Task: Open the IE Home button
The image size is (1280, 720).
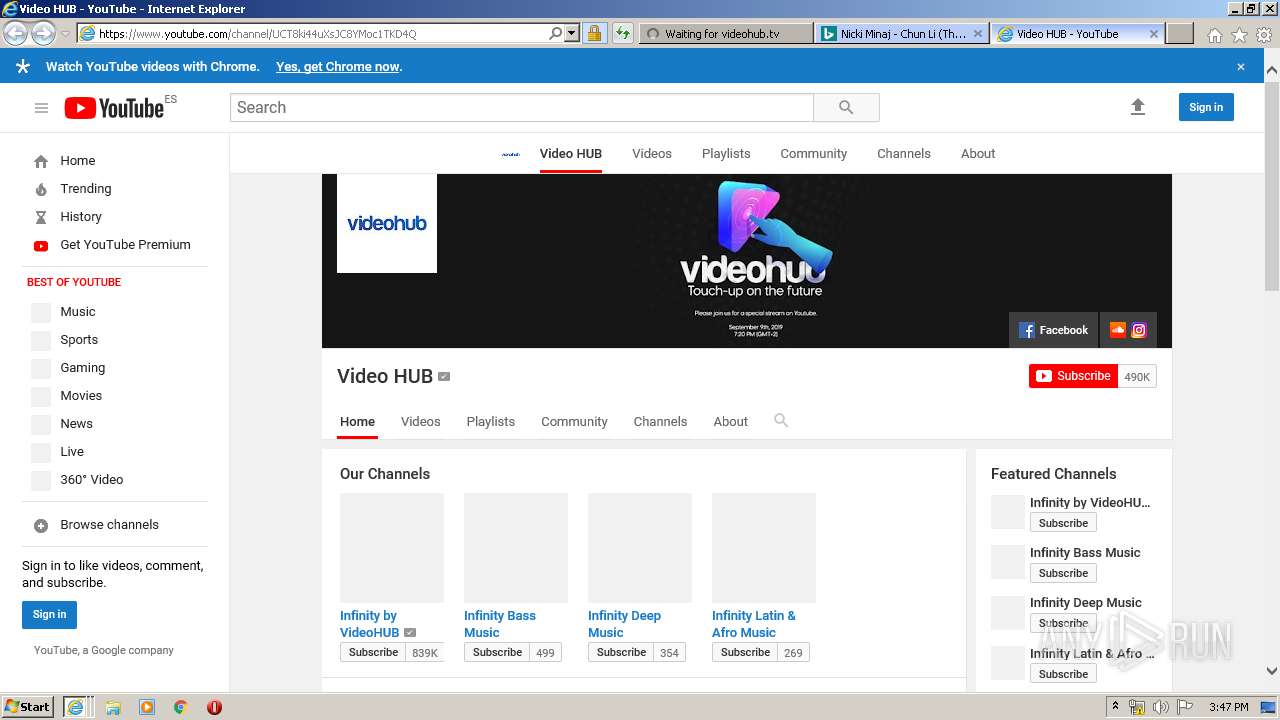Action: (x=1214, y=34)
